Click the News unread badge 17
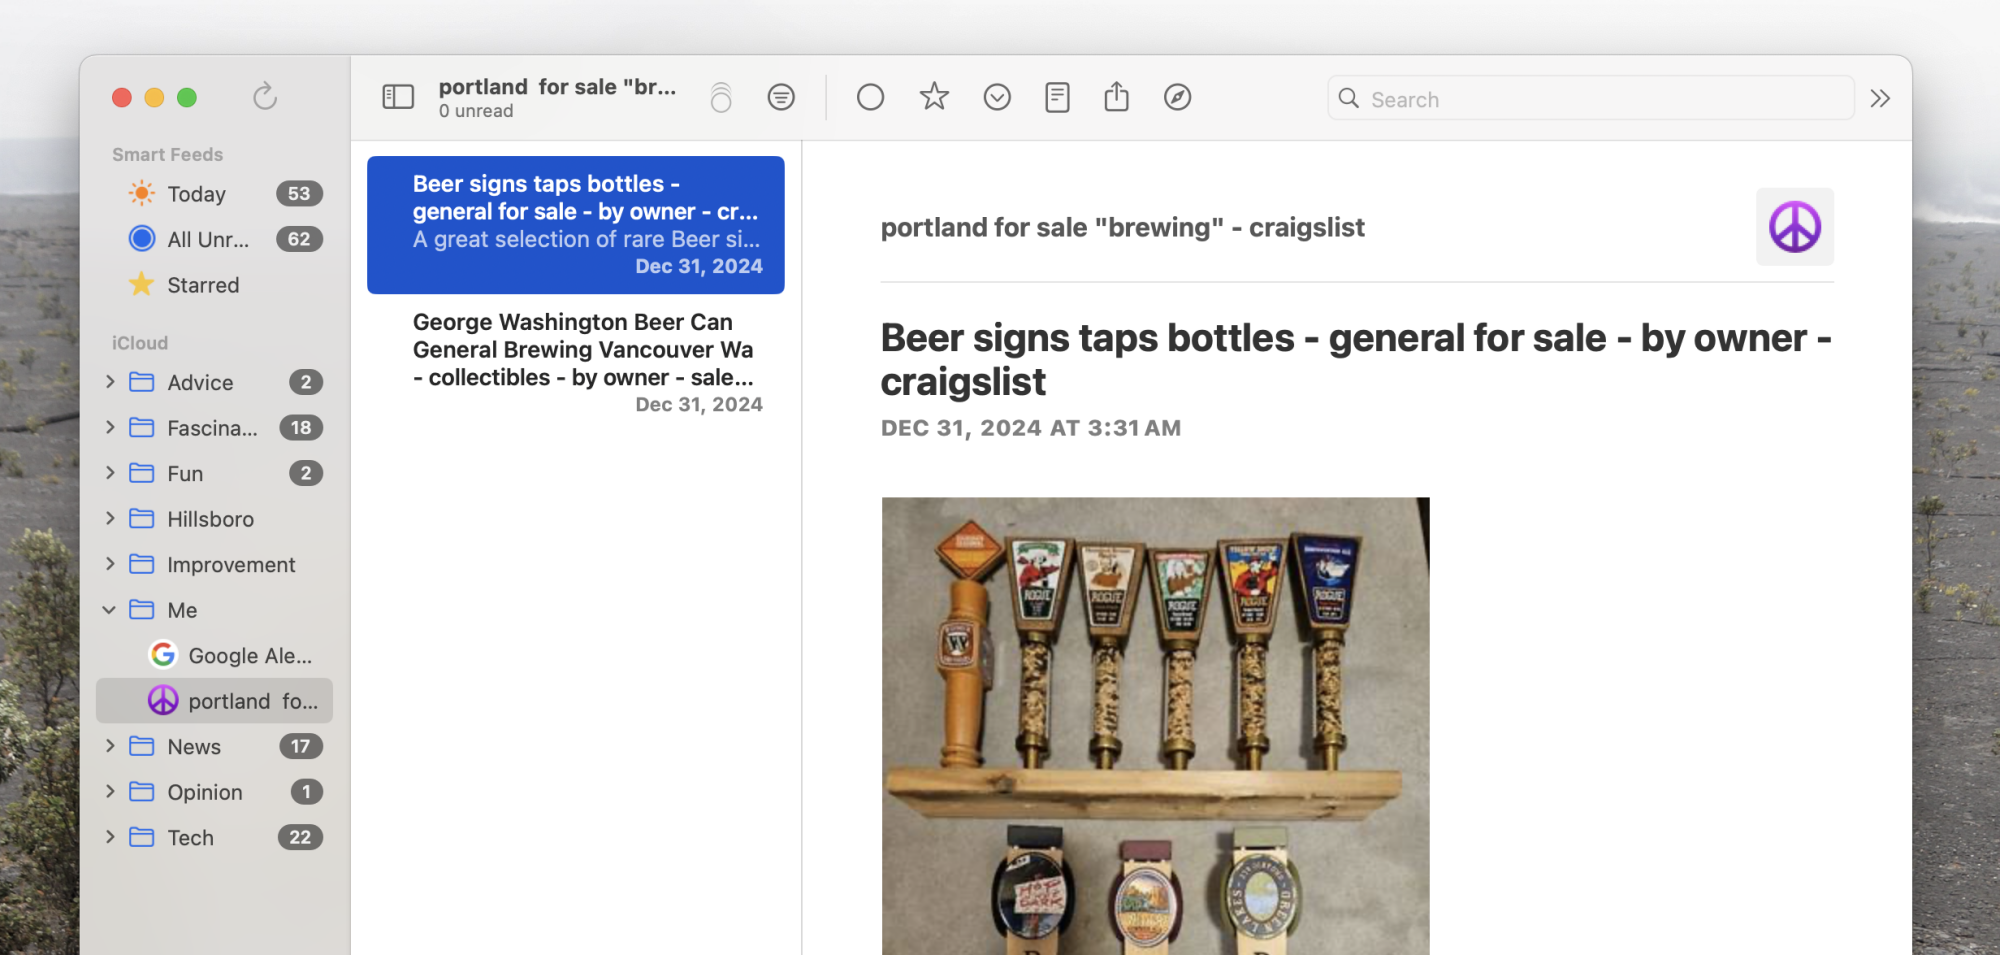2000x955 pixels. click(x=300, y=746)
